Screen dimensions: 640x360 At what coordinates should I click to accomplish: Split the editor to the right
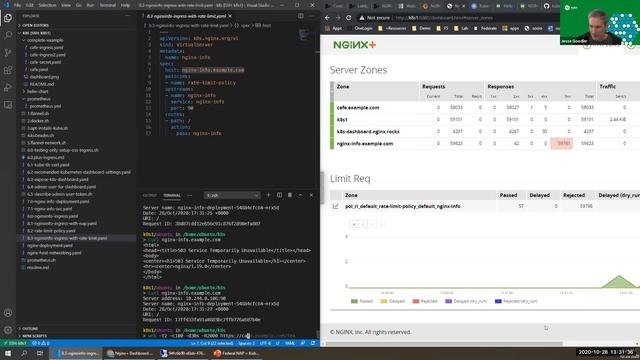pos(301,16)
